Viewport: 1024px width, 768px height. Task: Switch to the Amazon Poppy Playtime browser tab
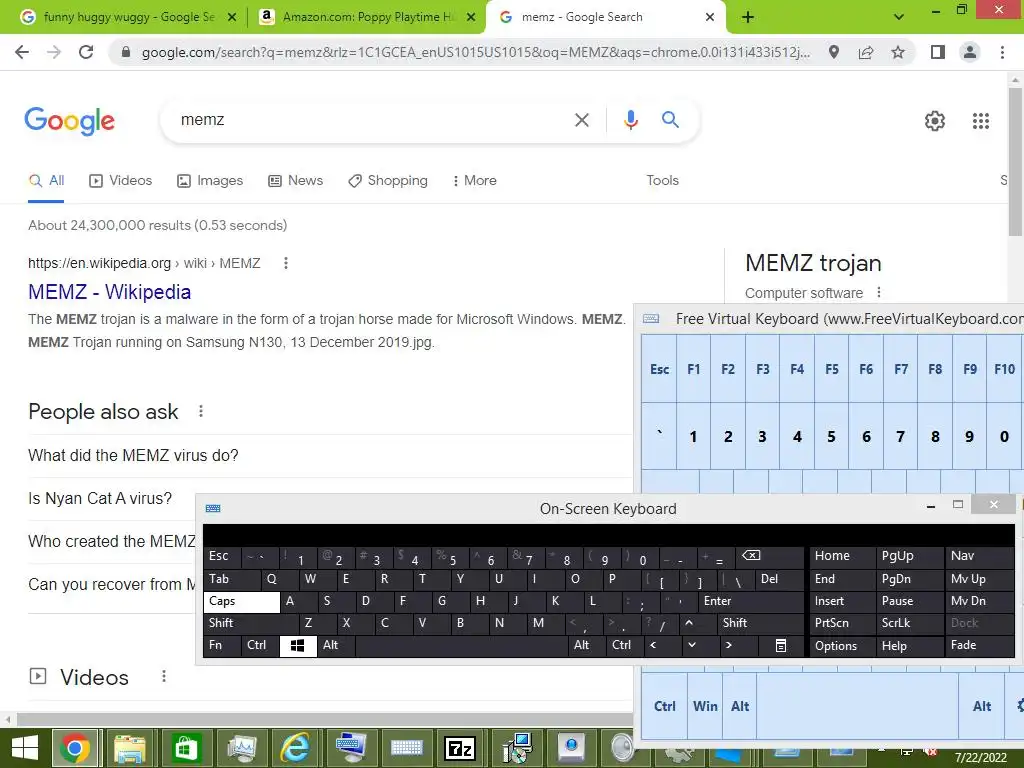pyautogui.click(x=368, y=17)
